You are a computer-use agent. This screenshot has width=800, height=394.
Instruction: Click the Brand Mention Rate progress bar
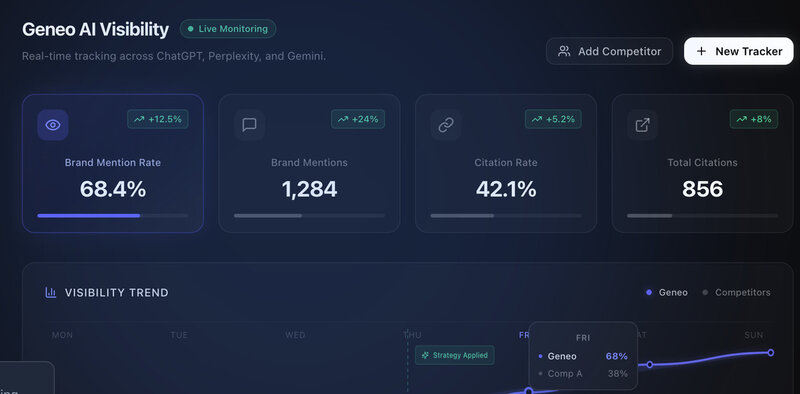pos(113,216)
